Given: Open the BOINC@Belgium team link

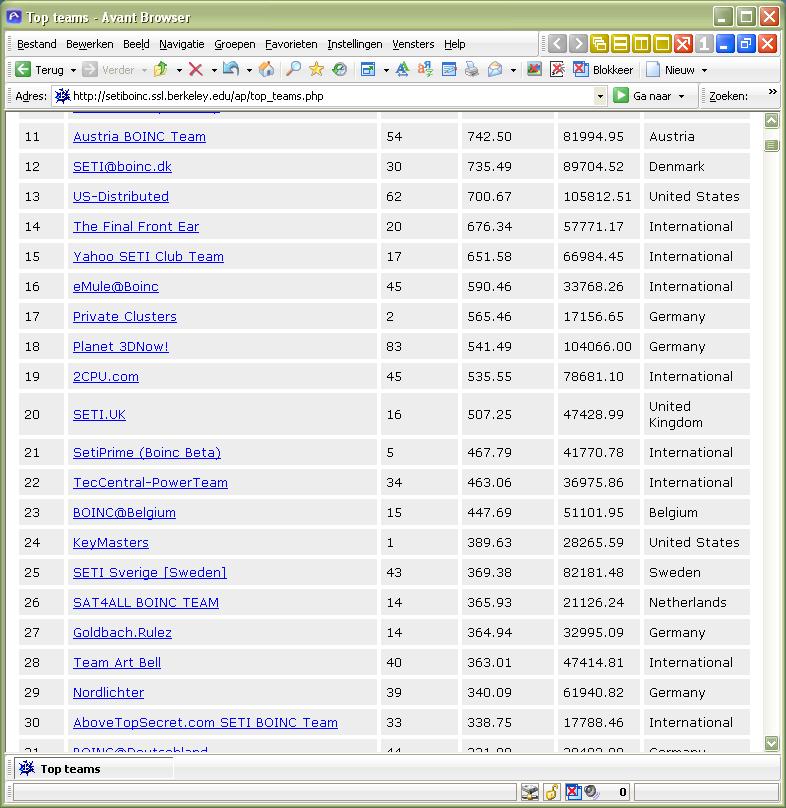Looking at the screenshot, I should pyautogui.click(x=124, y=512).
